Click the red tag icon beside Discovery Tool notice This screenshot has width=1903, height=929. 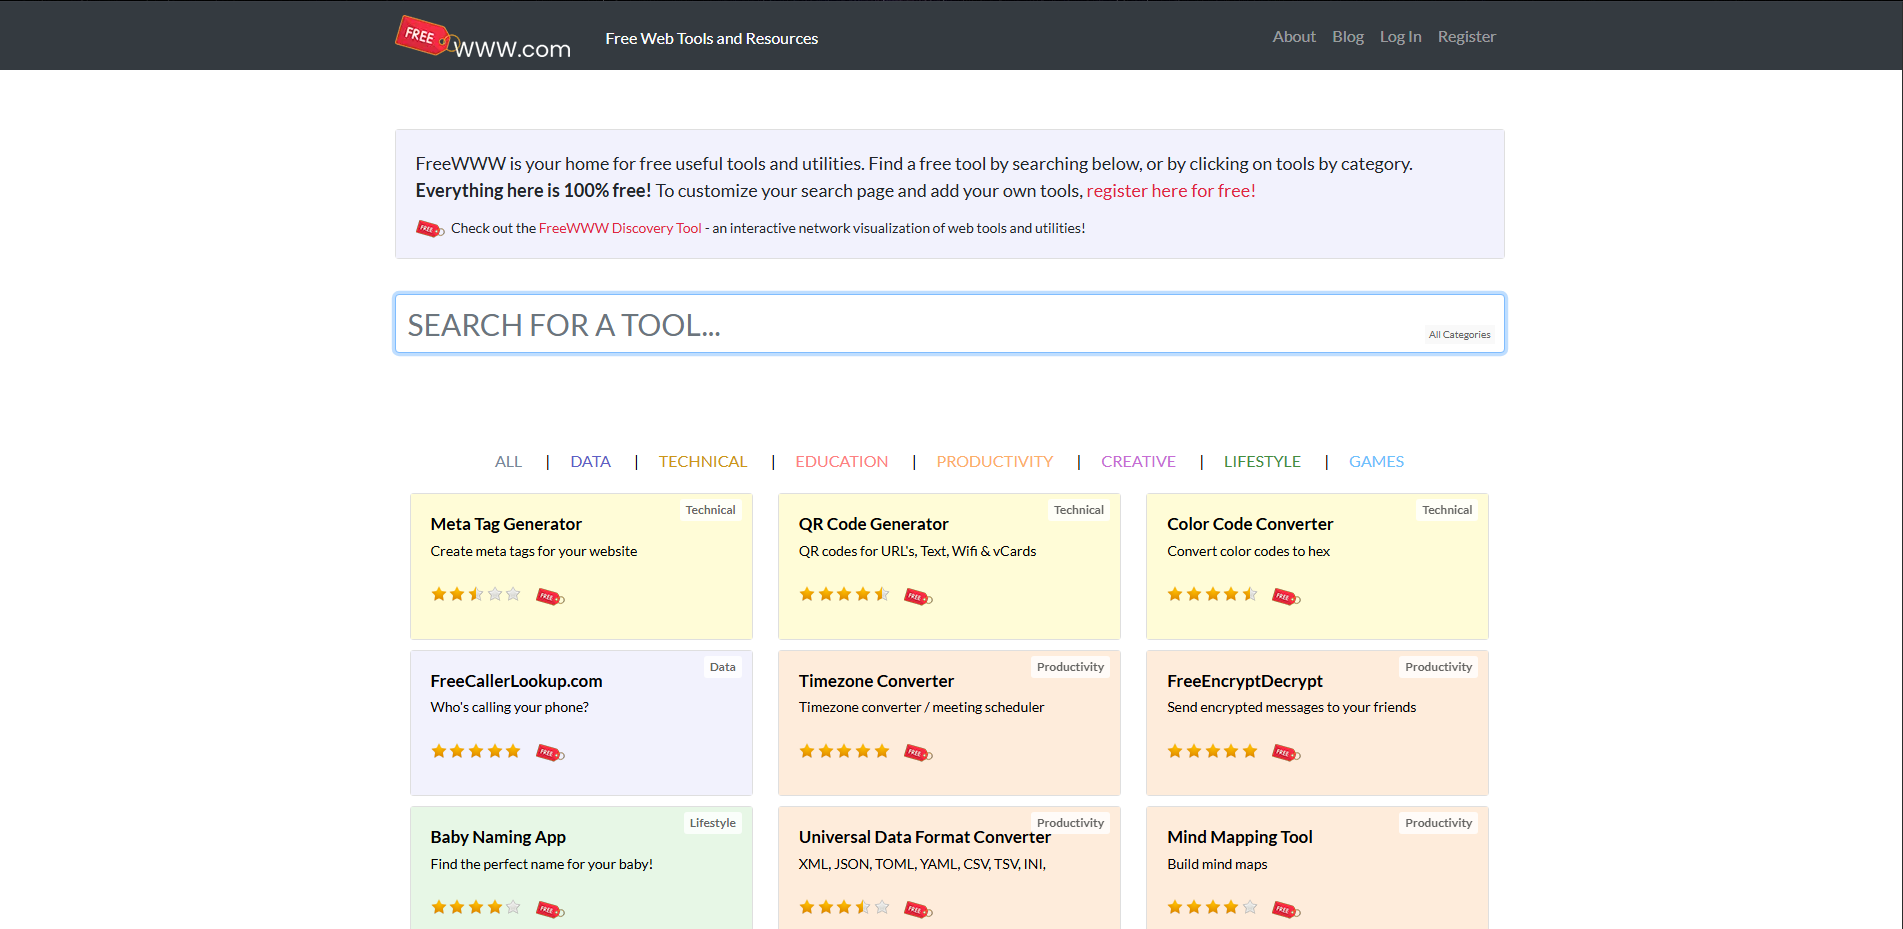tap(430, 229)
